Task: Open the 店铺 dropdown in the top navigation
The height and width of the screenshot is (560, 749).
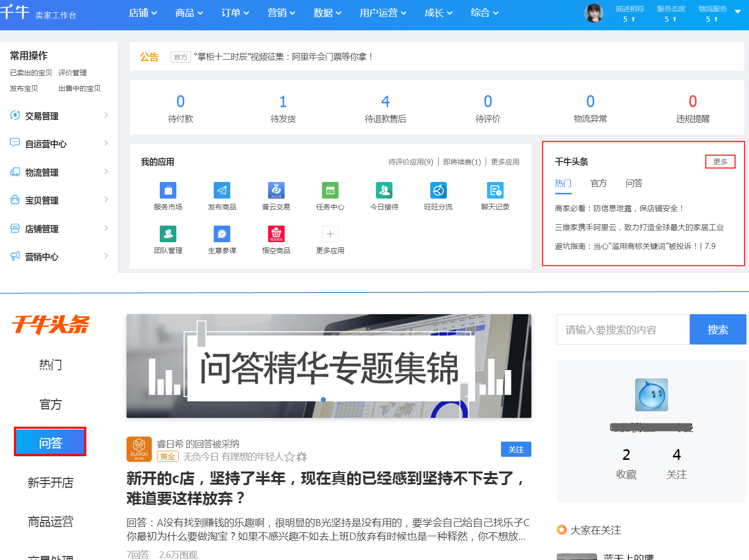Action: [143, 13]
